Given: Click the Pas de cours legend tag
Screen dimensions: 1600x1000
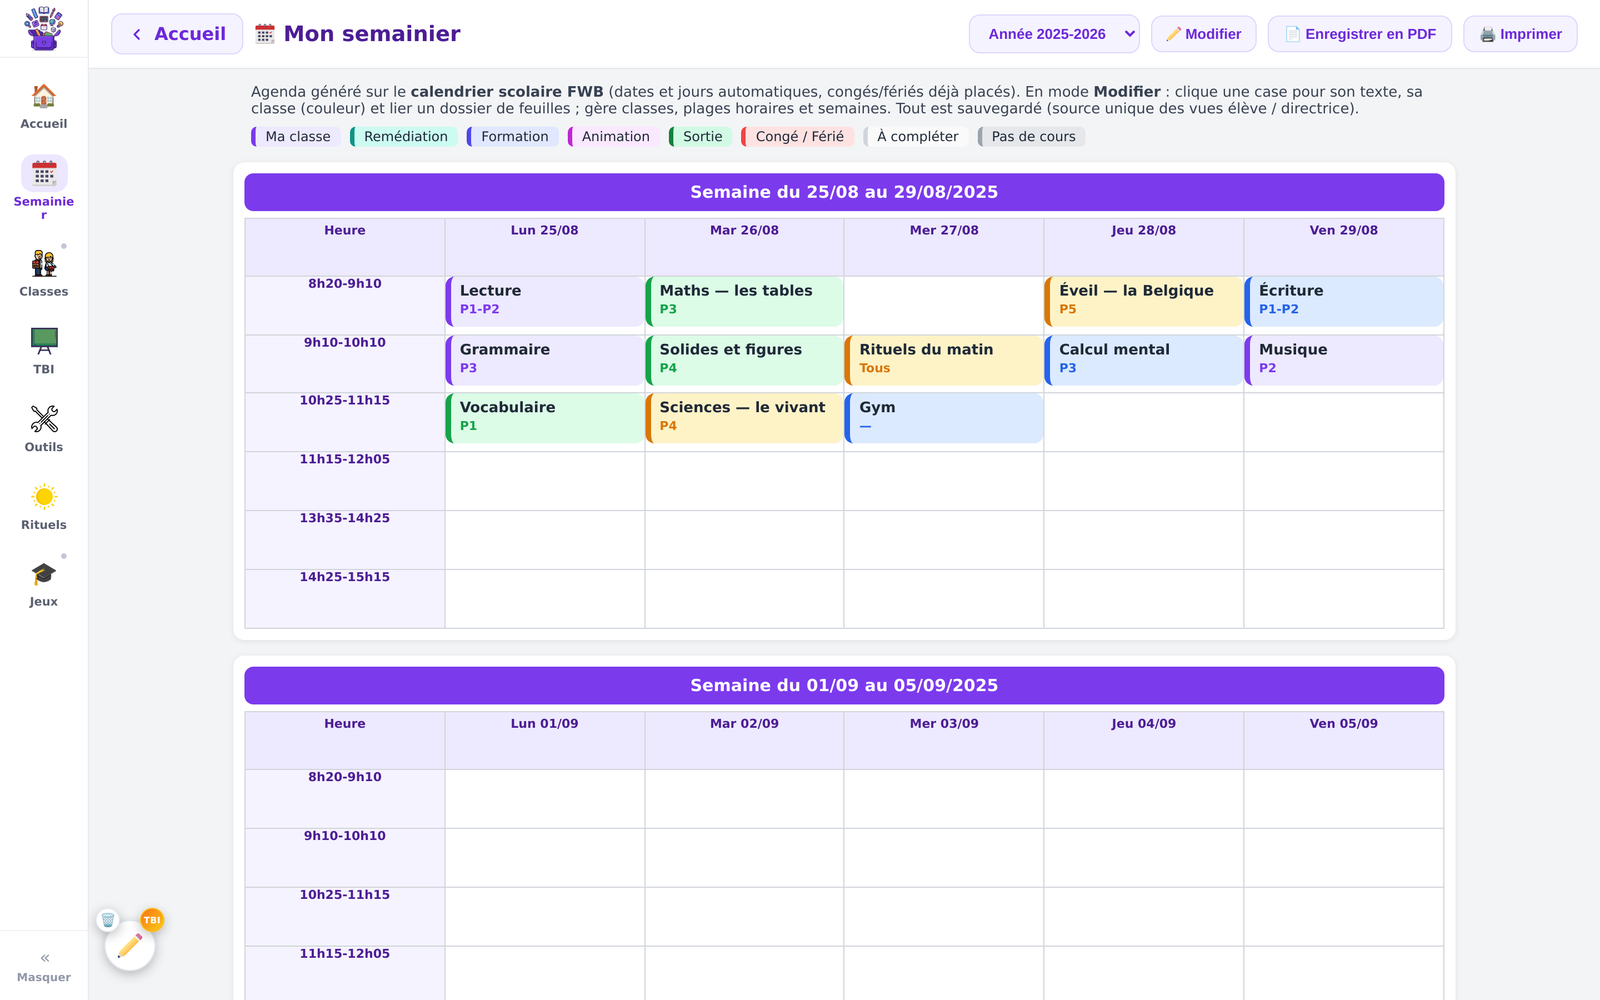Looking at the screenshot, I should click(x=1032, y=137).
